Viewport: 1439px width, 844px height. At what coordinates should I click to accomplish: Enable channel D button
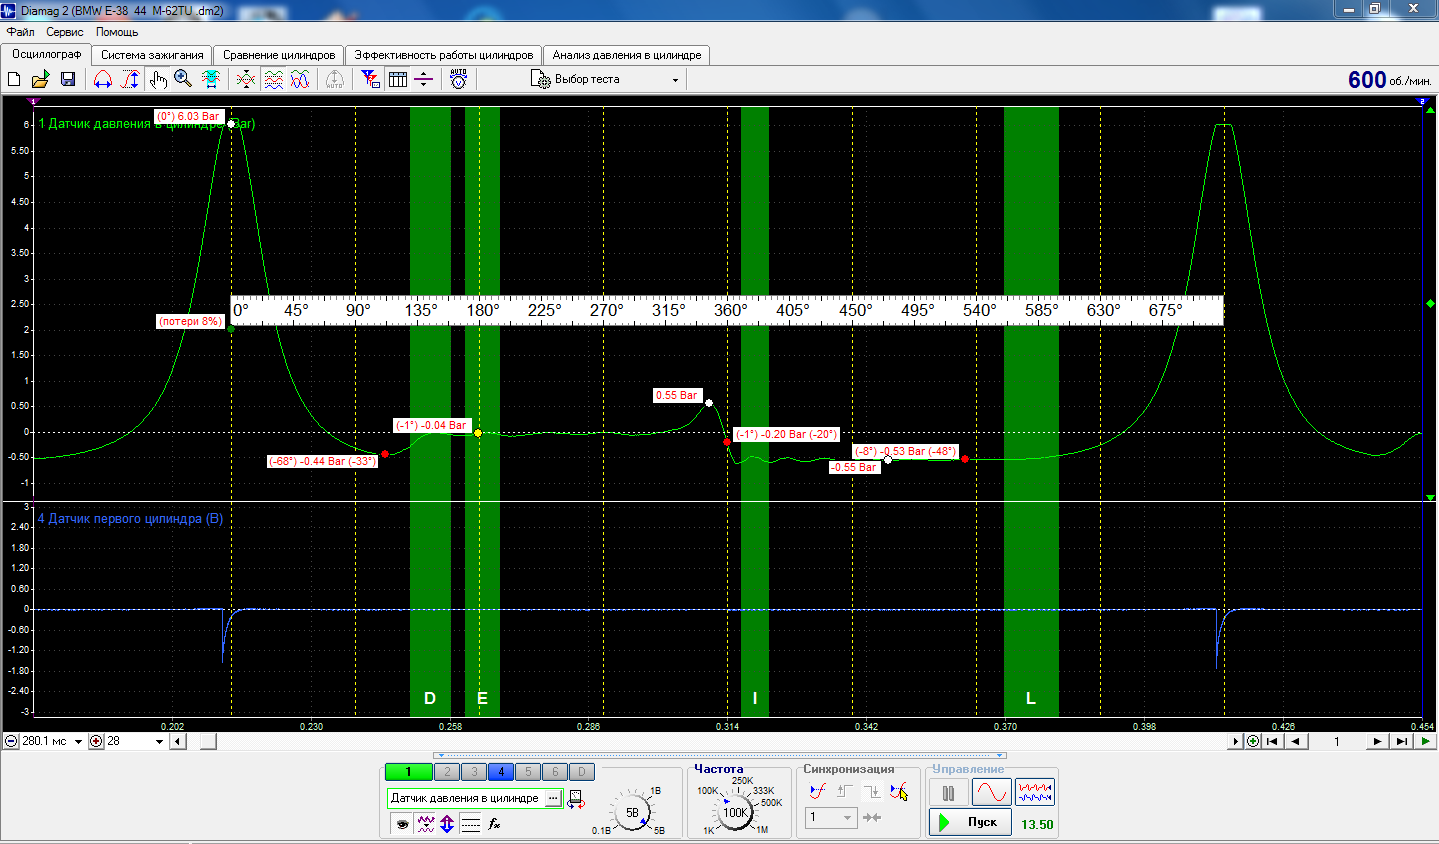point(582,772)
